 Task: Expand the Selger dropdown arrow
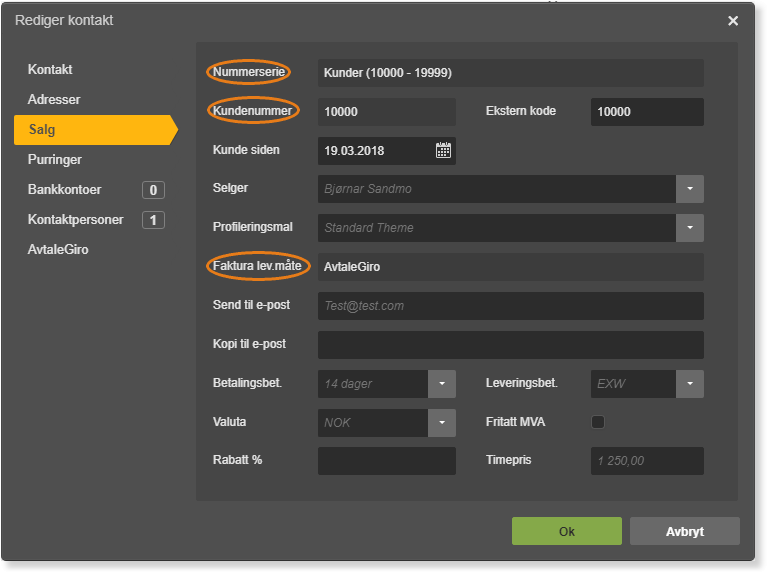point(690,189)
